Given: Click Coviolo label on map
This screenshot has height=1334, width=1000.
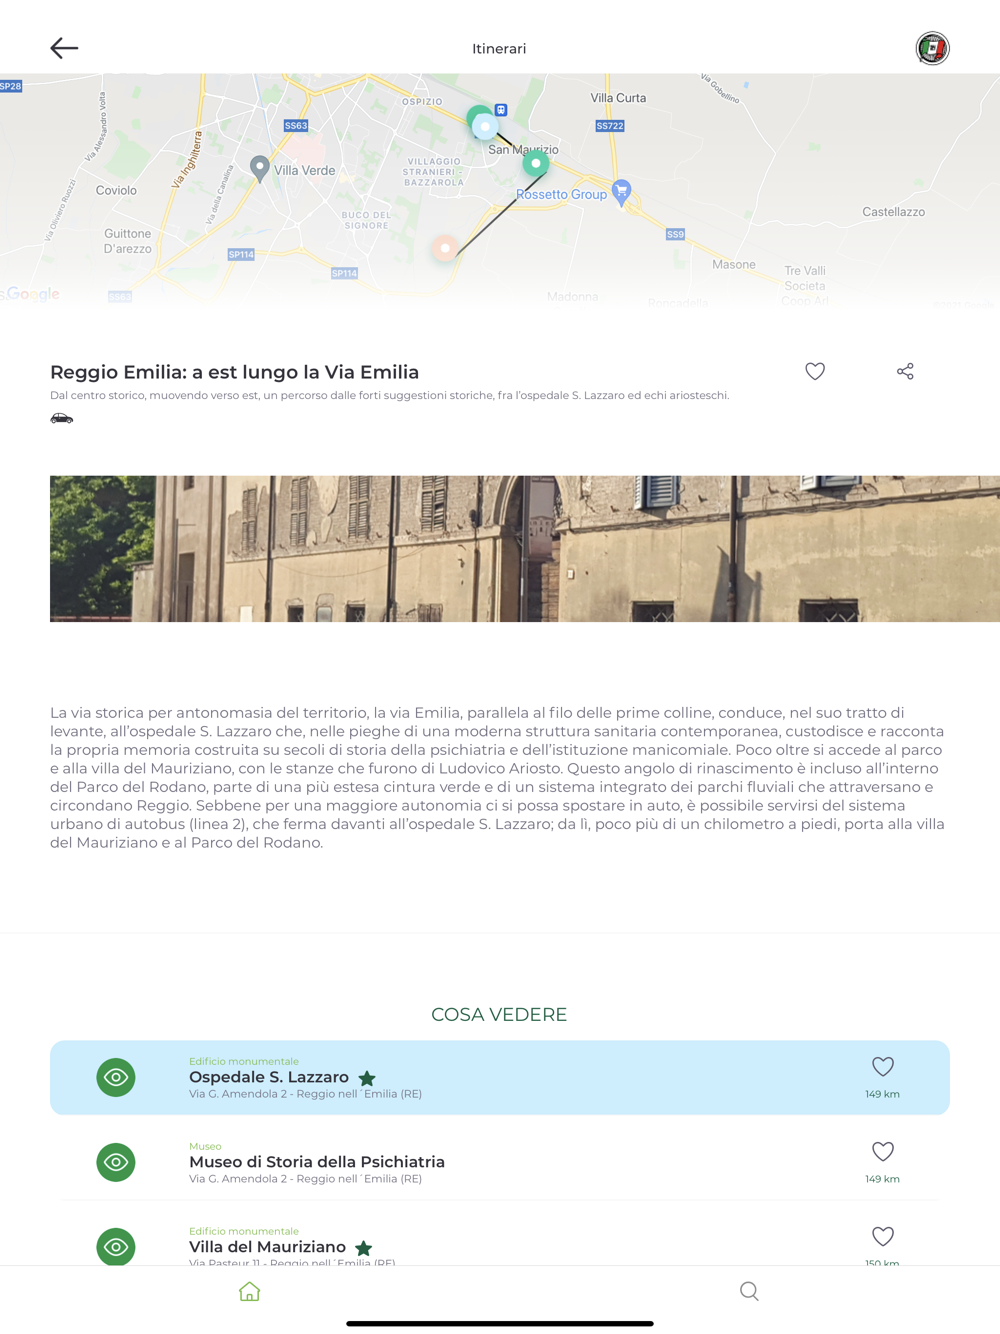Looking at the screenshot, I should (116, 190).
